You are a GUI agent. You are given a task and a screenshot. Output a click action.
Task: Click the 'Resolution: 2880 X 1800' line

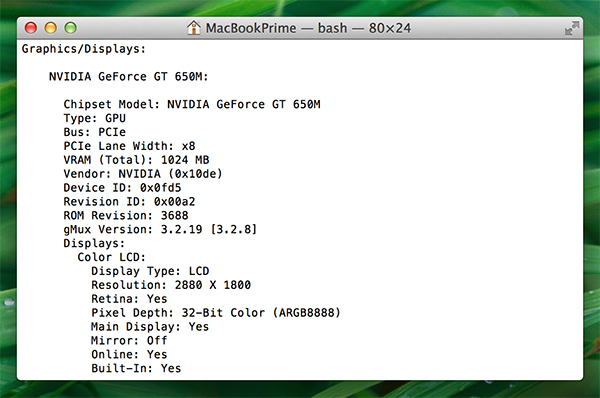(x=171, y=285)
